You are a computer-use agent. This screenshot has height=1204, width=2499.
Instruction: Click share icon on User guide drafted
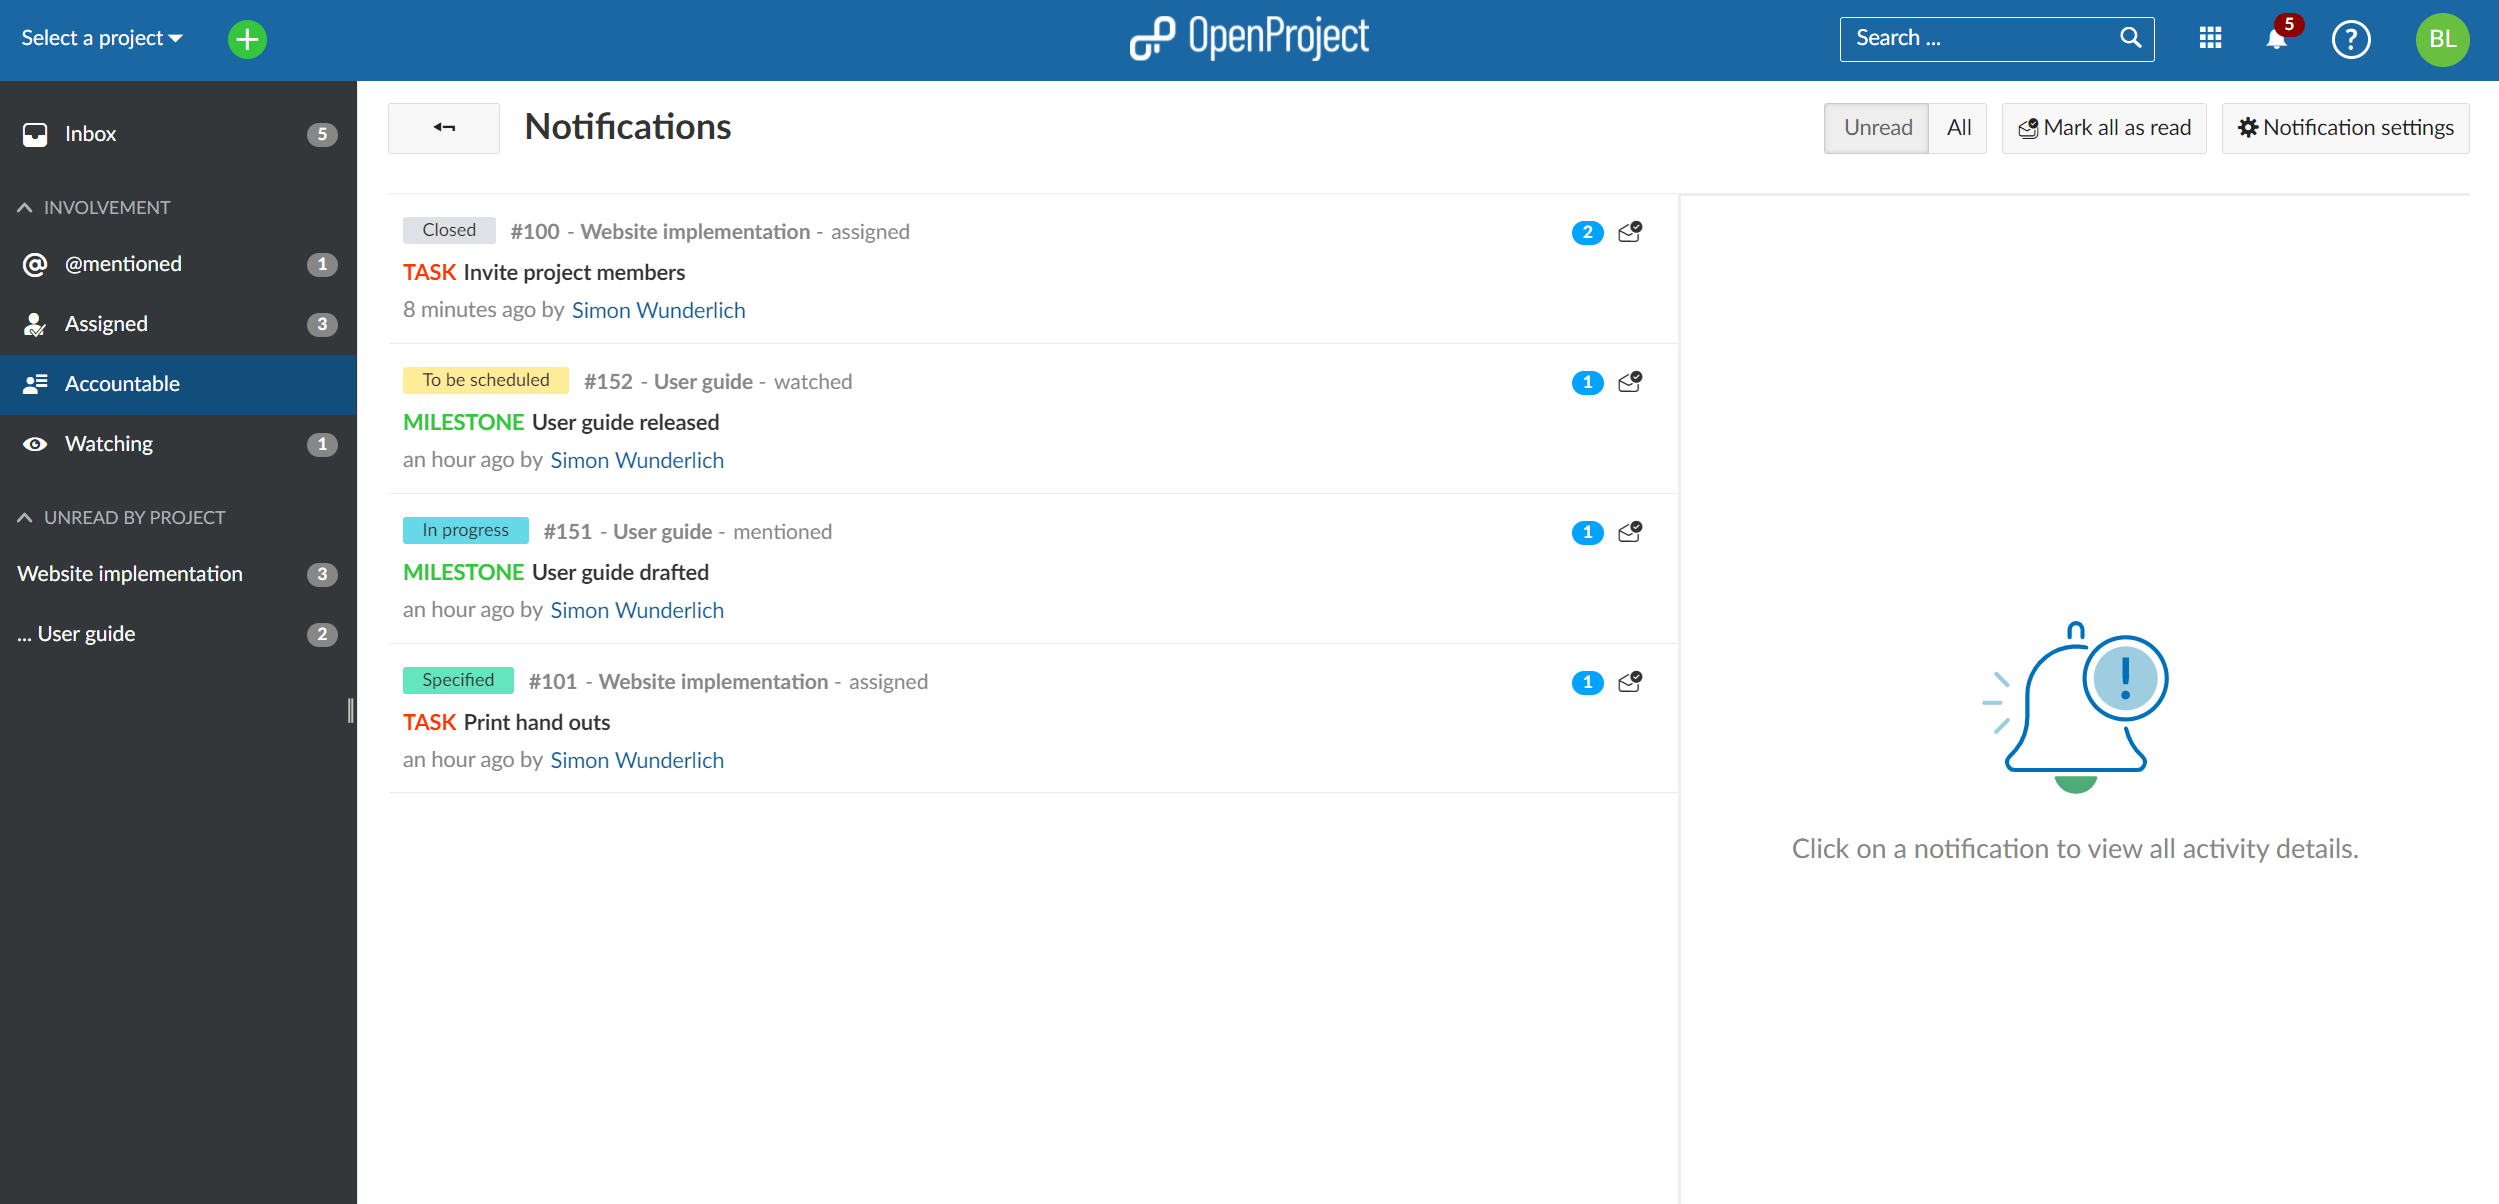[x=1627, y=531]
